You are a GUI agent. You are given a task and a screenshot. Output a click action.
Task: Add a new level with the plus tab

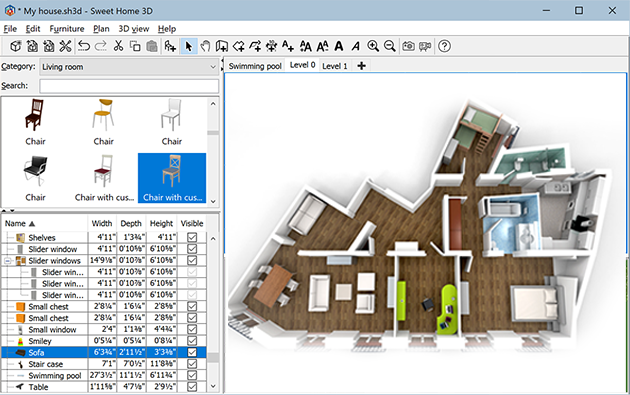(361, 66)
